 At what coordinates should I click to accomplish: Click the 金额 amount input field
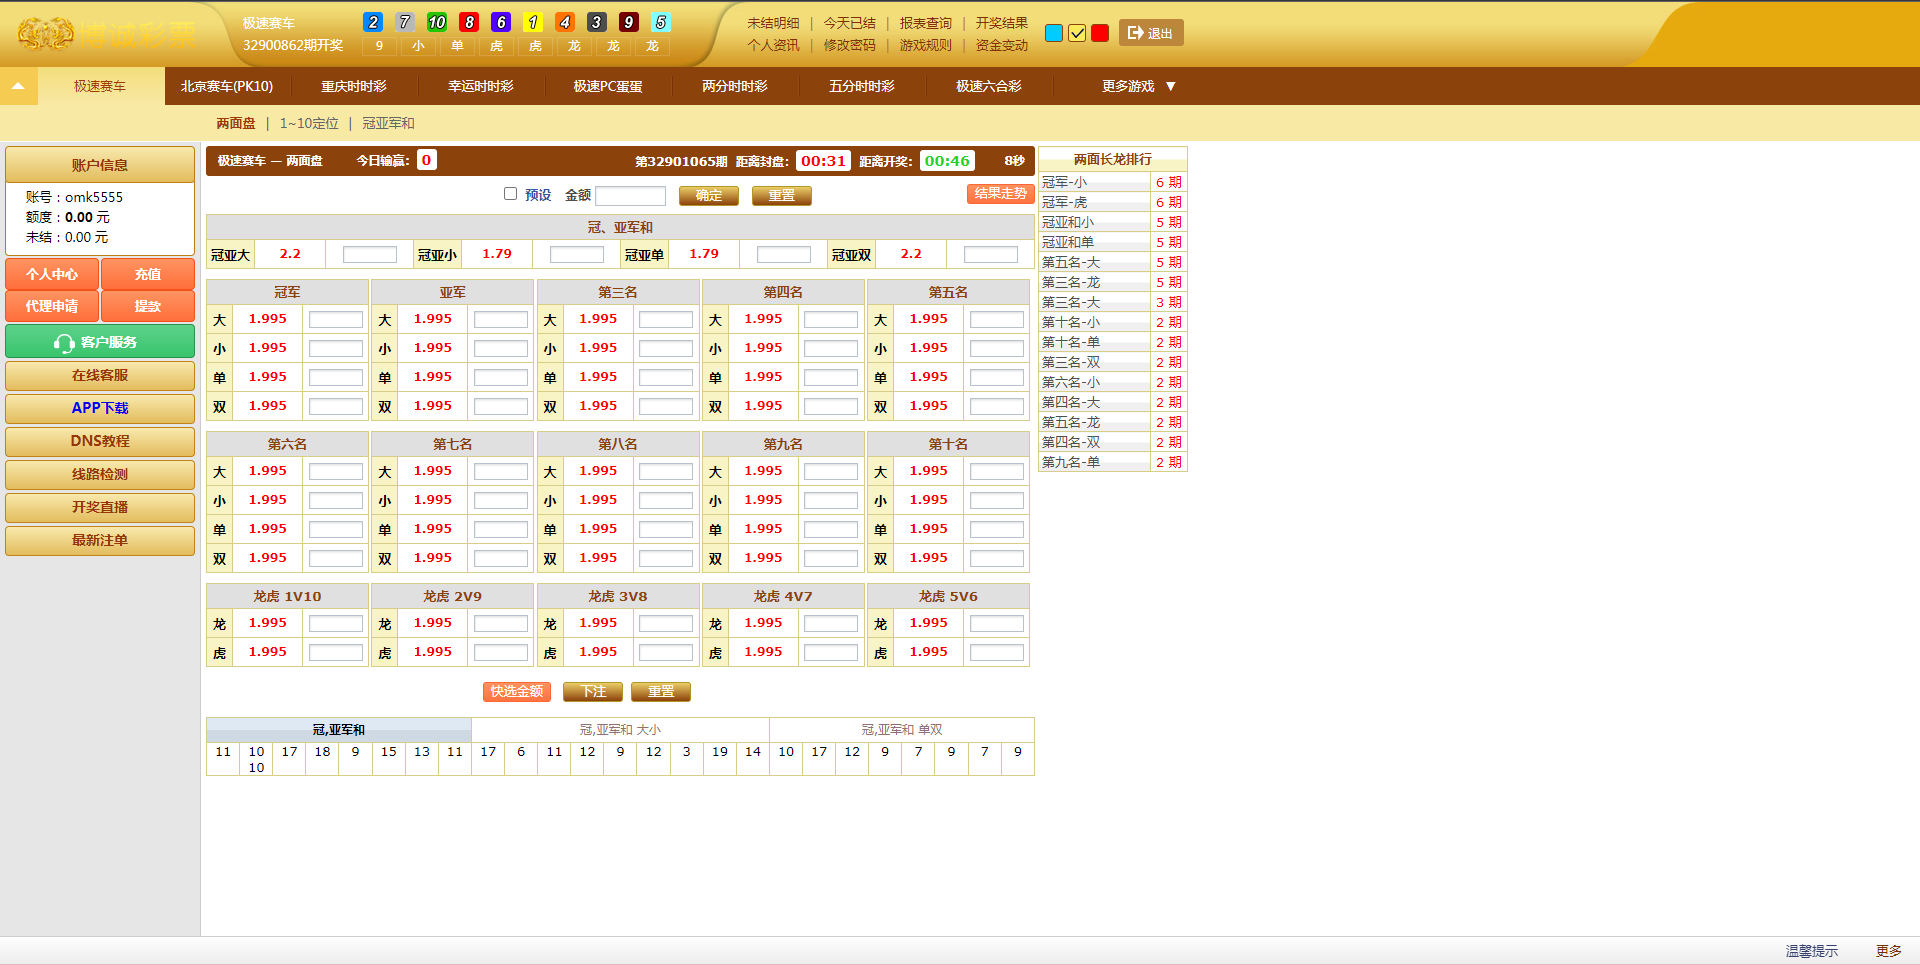tap(630, 195)
